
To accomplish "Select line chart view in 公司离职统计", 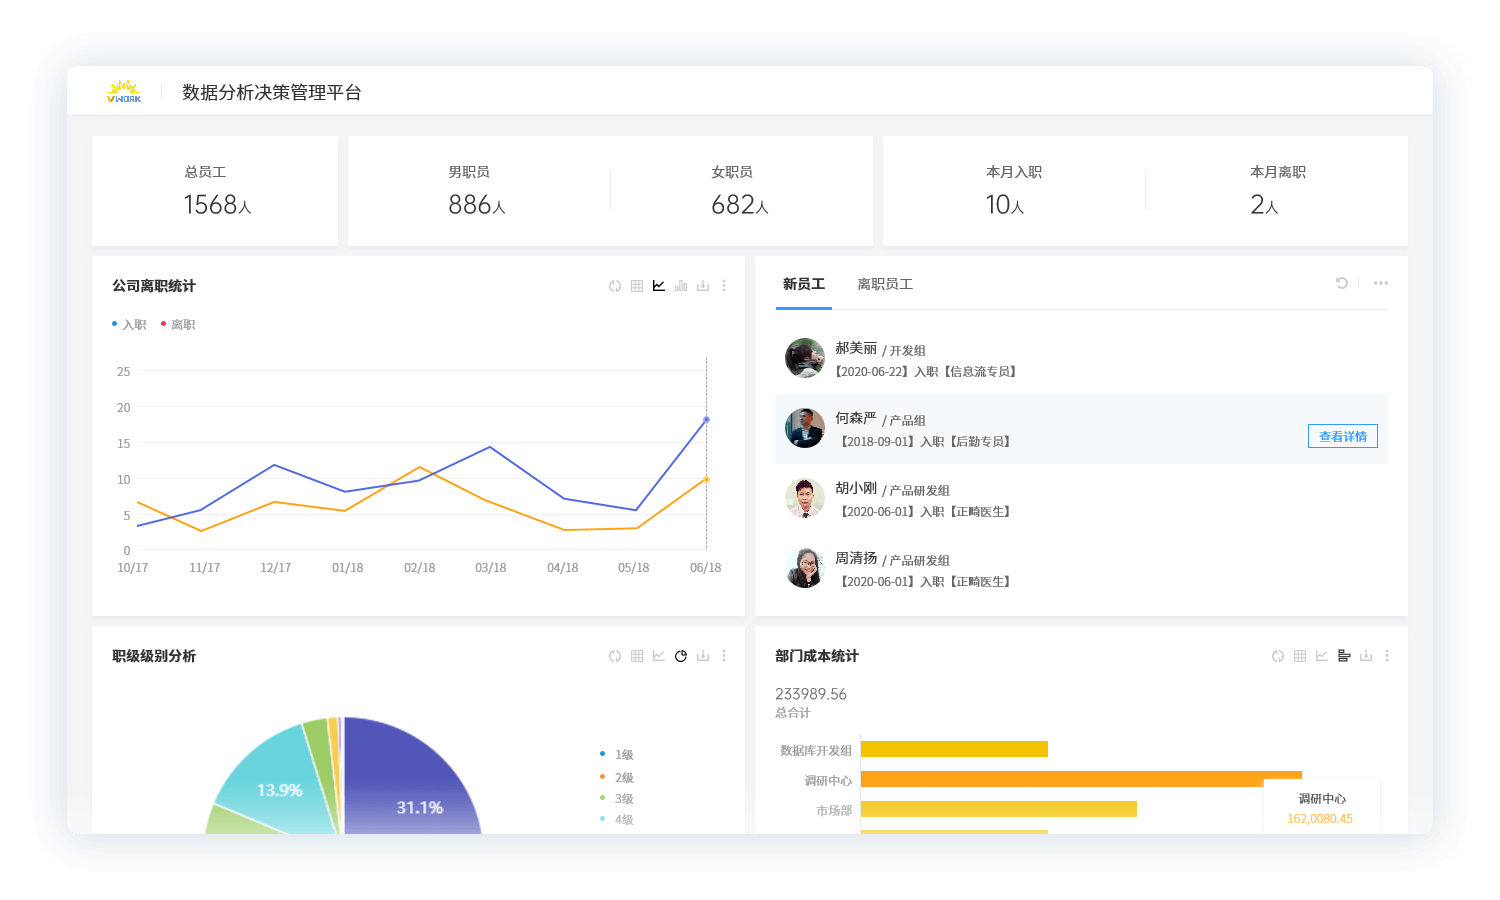I will [x=659, y=286].
